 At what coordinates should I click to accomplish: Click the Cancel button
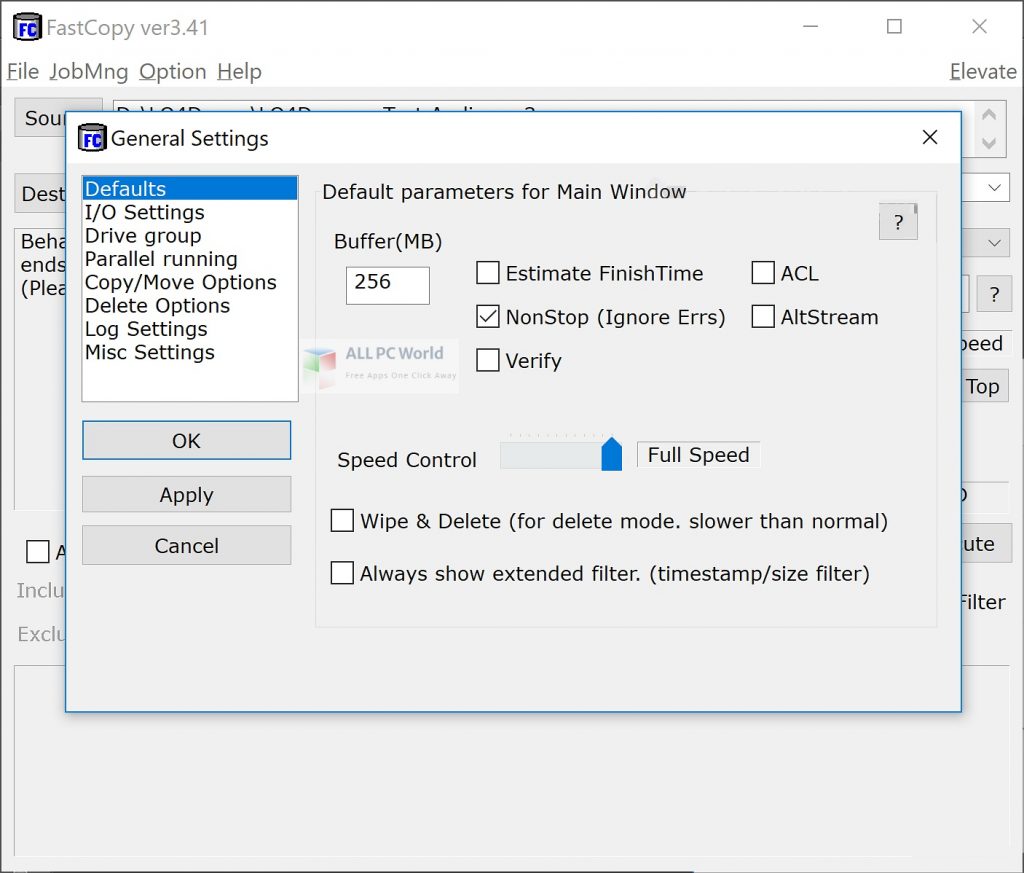click(x=186, y=545)
